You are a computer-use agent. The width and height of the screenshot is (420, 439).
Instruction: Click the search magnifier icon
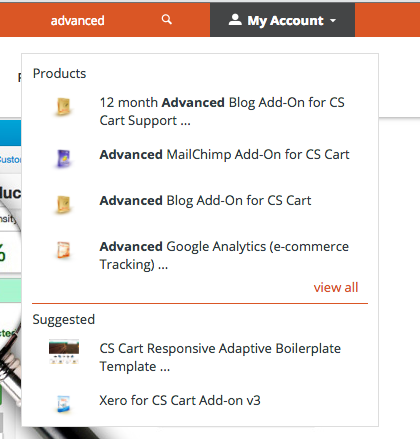pyautogui.click(x=167, y=20)
